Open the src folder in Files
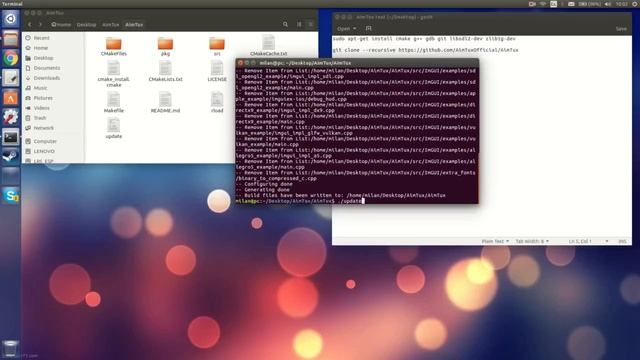Screen dimensions: 640x360 pyautogui.click(x=217, y=46)
